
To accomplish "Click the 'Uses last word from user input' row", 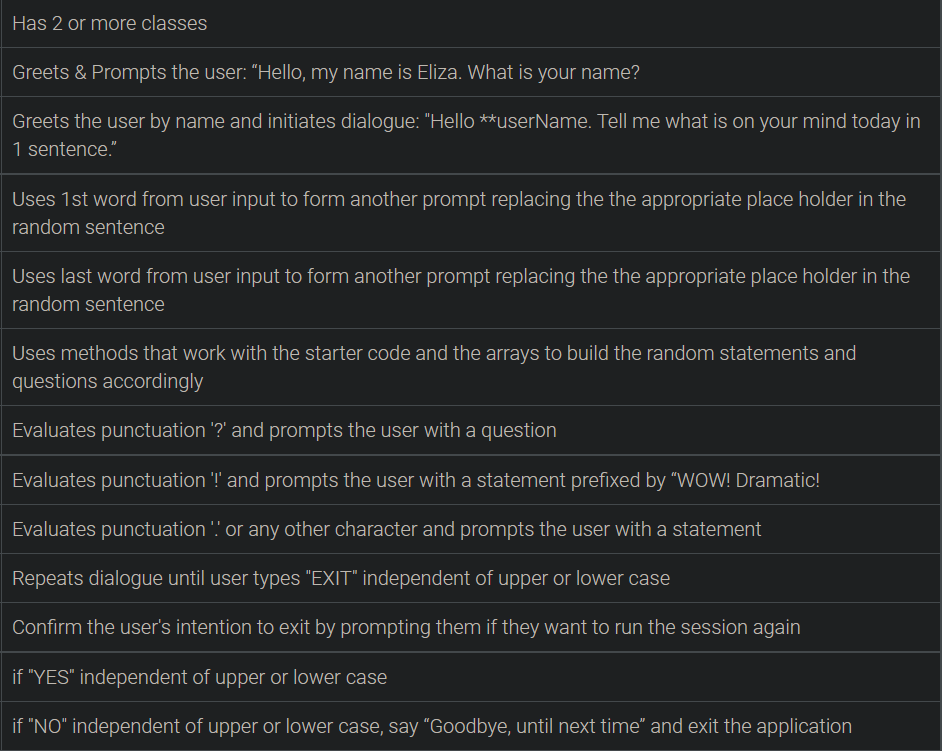I will point(471,290).
